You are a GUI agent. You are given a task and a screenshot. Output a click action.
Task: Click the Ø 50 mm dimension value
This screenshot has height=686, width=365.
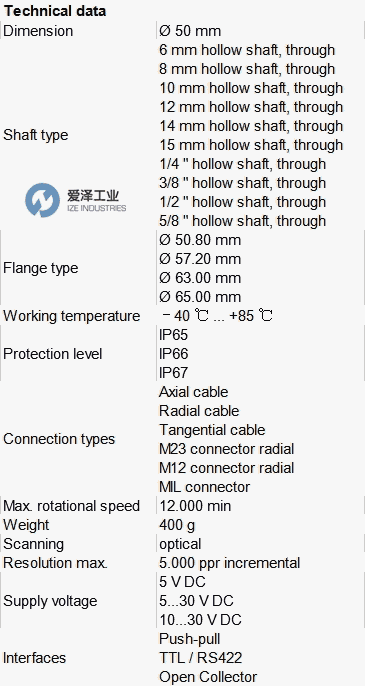[190, 31]
